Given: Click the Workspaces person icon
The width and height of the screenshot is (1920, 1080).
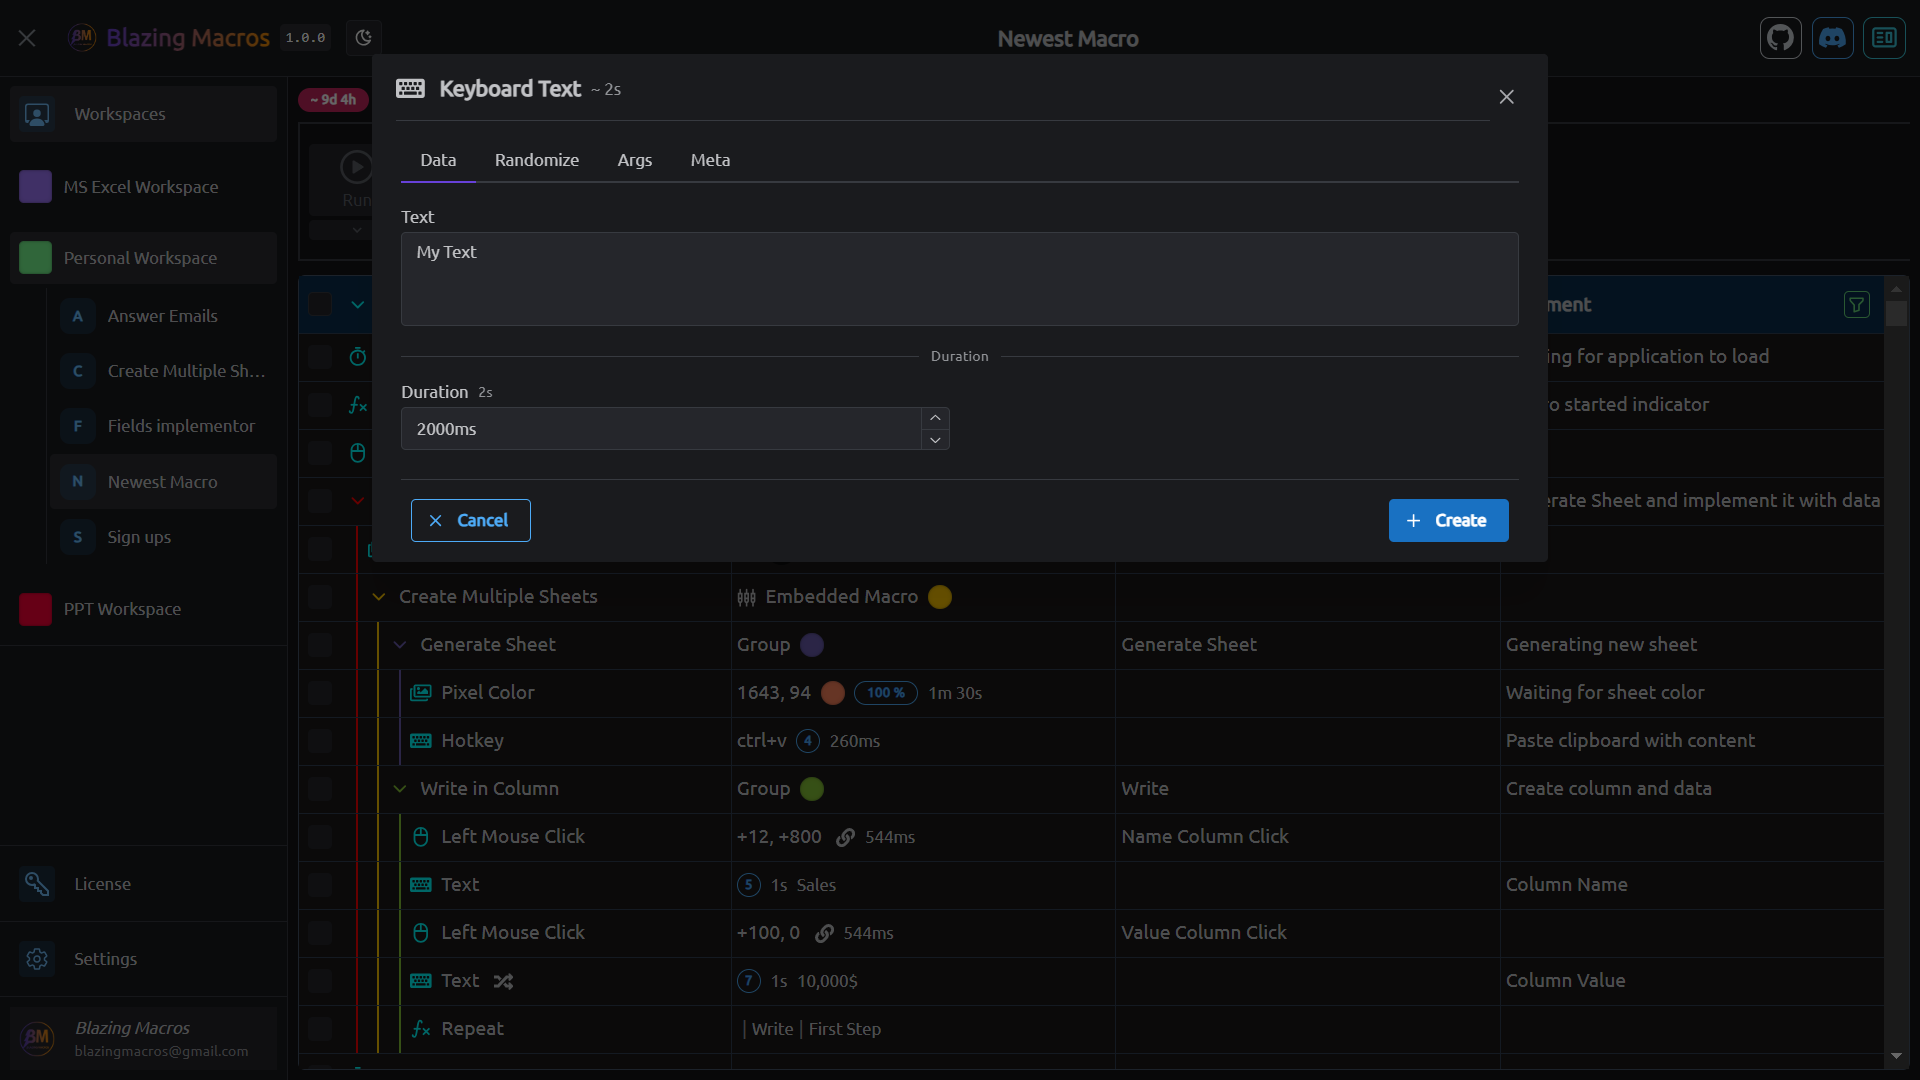Looking at the screenshot, I should pos(37,114).
